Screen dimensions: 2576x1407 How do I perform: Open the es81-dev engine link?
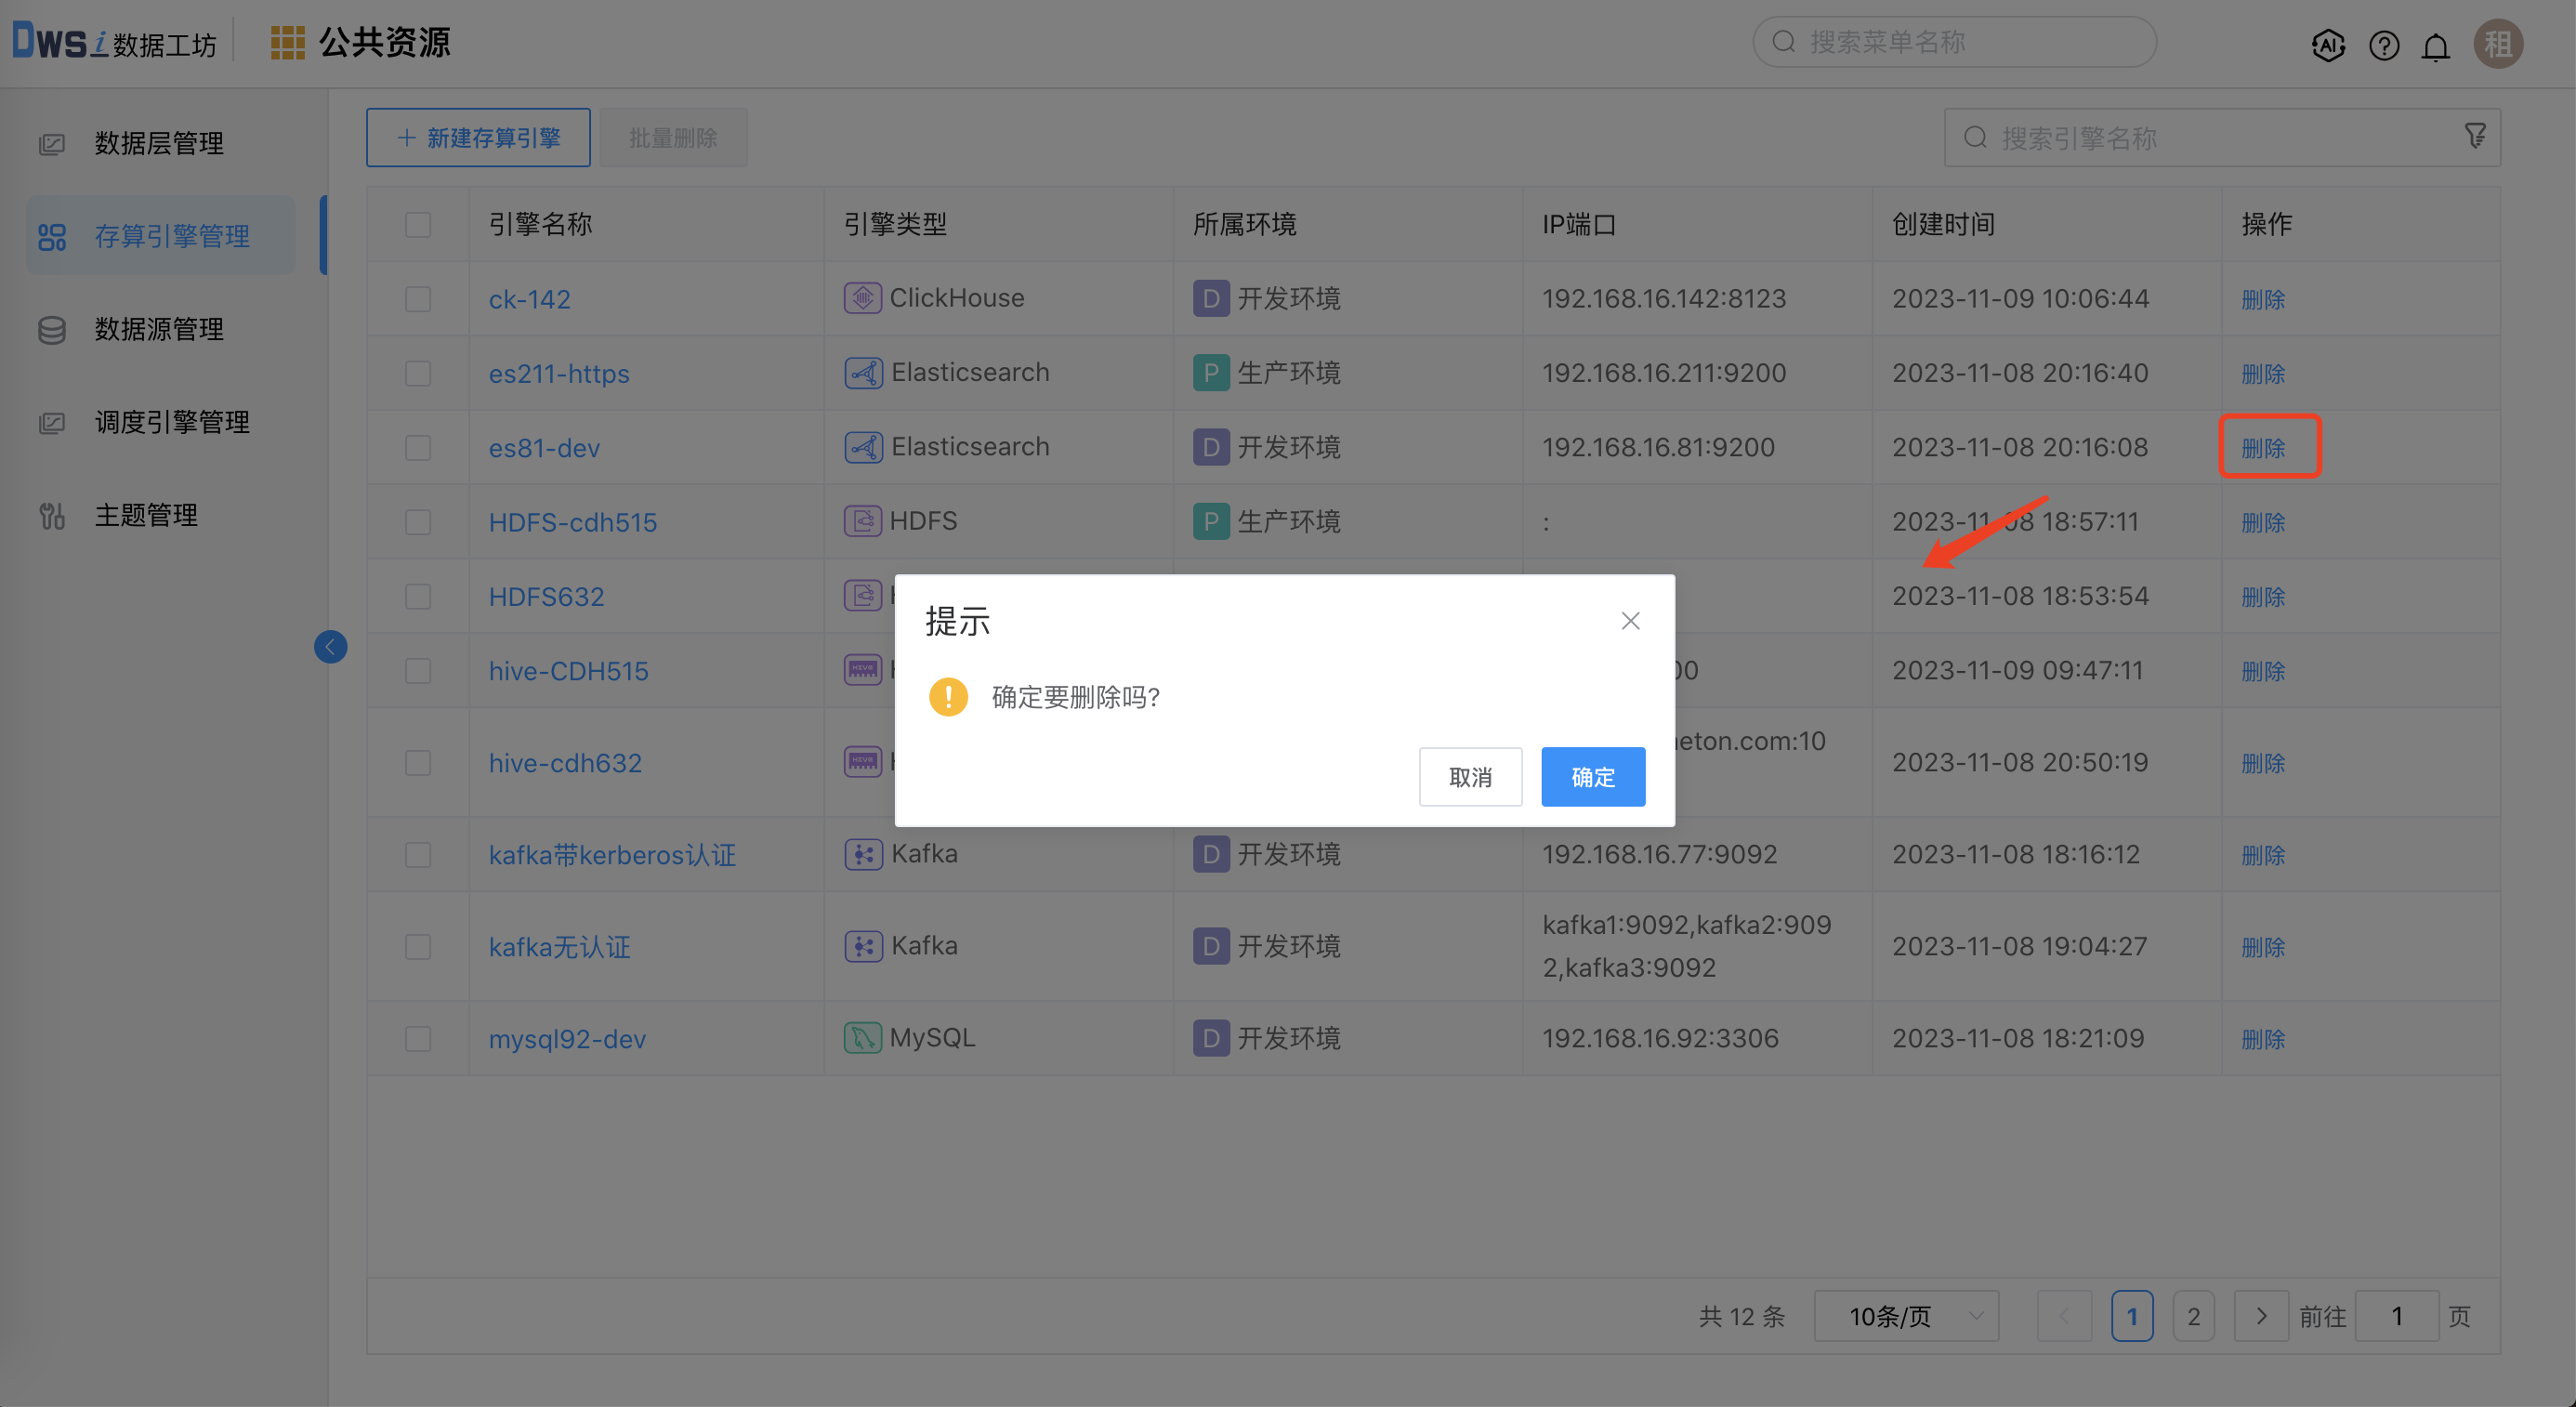[x=544, y=447]
